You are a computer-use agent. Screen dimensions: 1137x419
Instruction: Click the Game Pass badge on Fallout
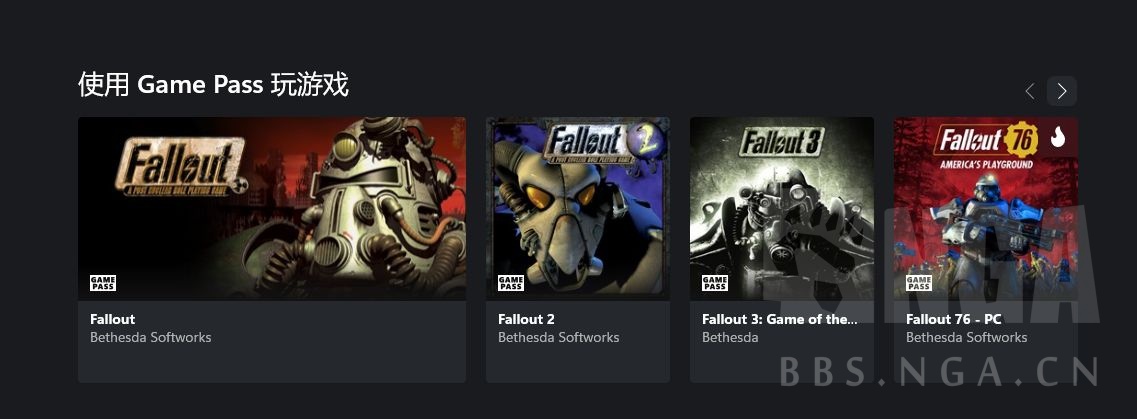(x=103, y=283)
